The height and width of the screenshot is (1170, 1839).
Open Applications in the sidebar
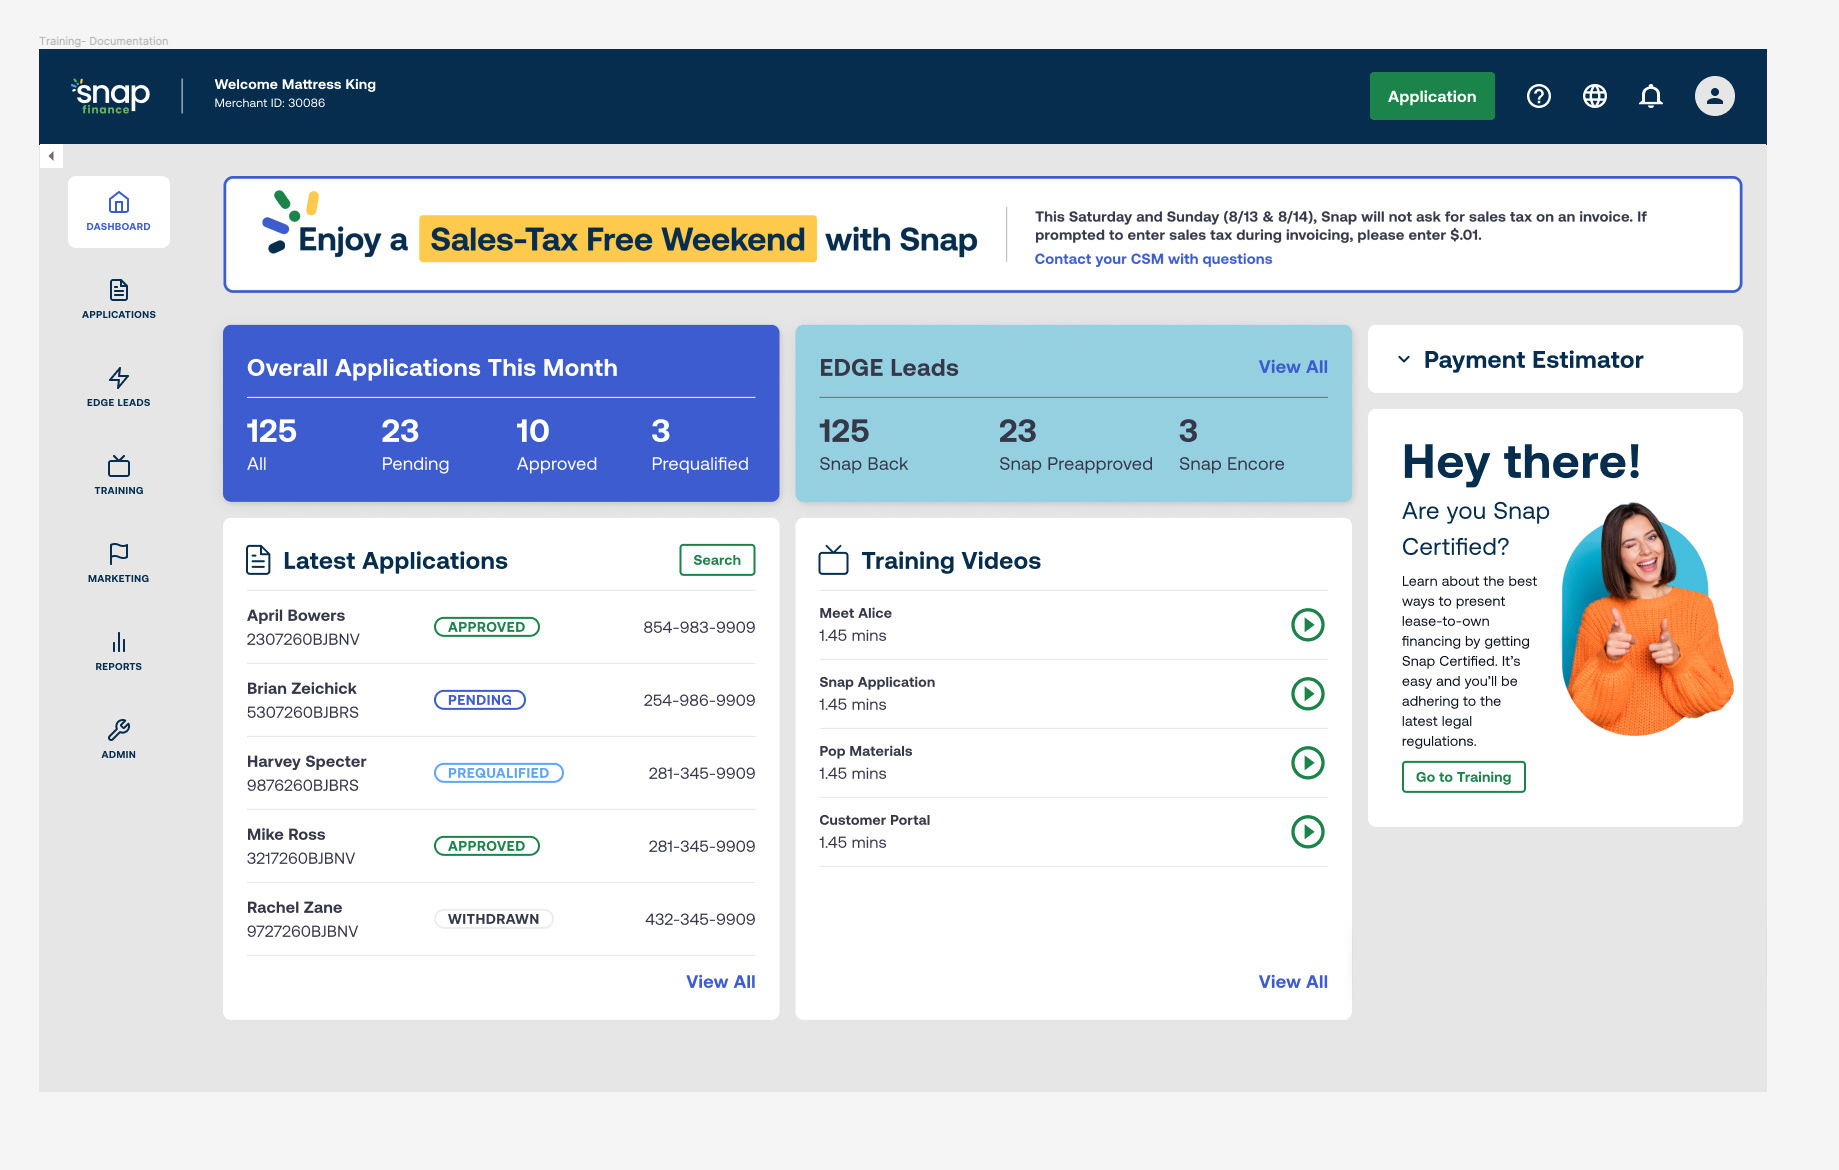click(118, 299)
